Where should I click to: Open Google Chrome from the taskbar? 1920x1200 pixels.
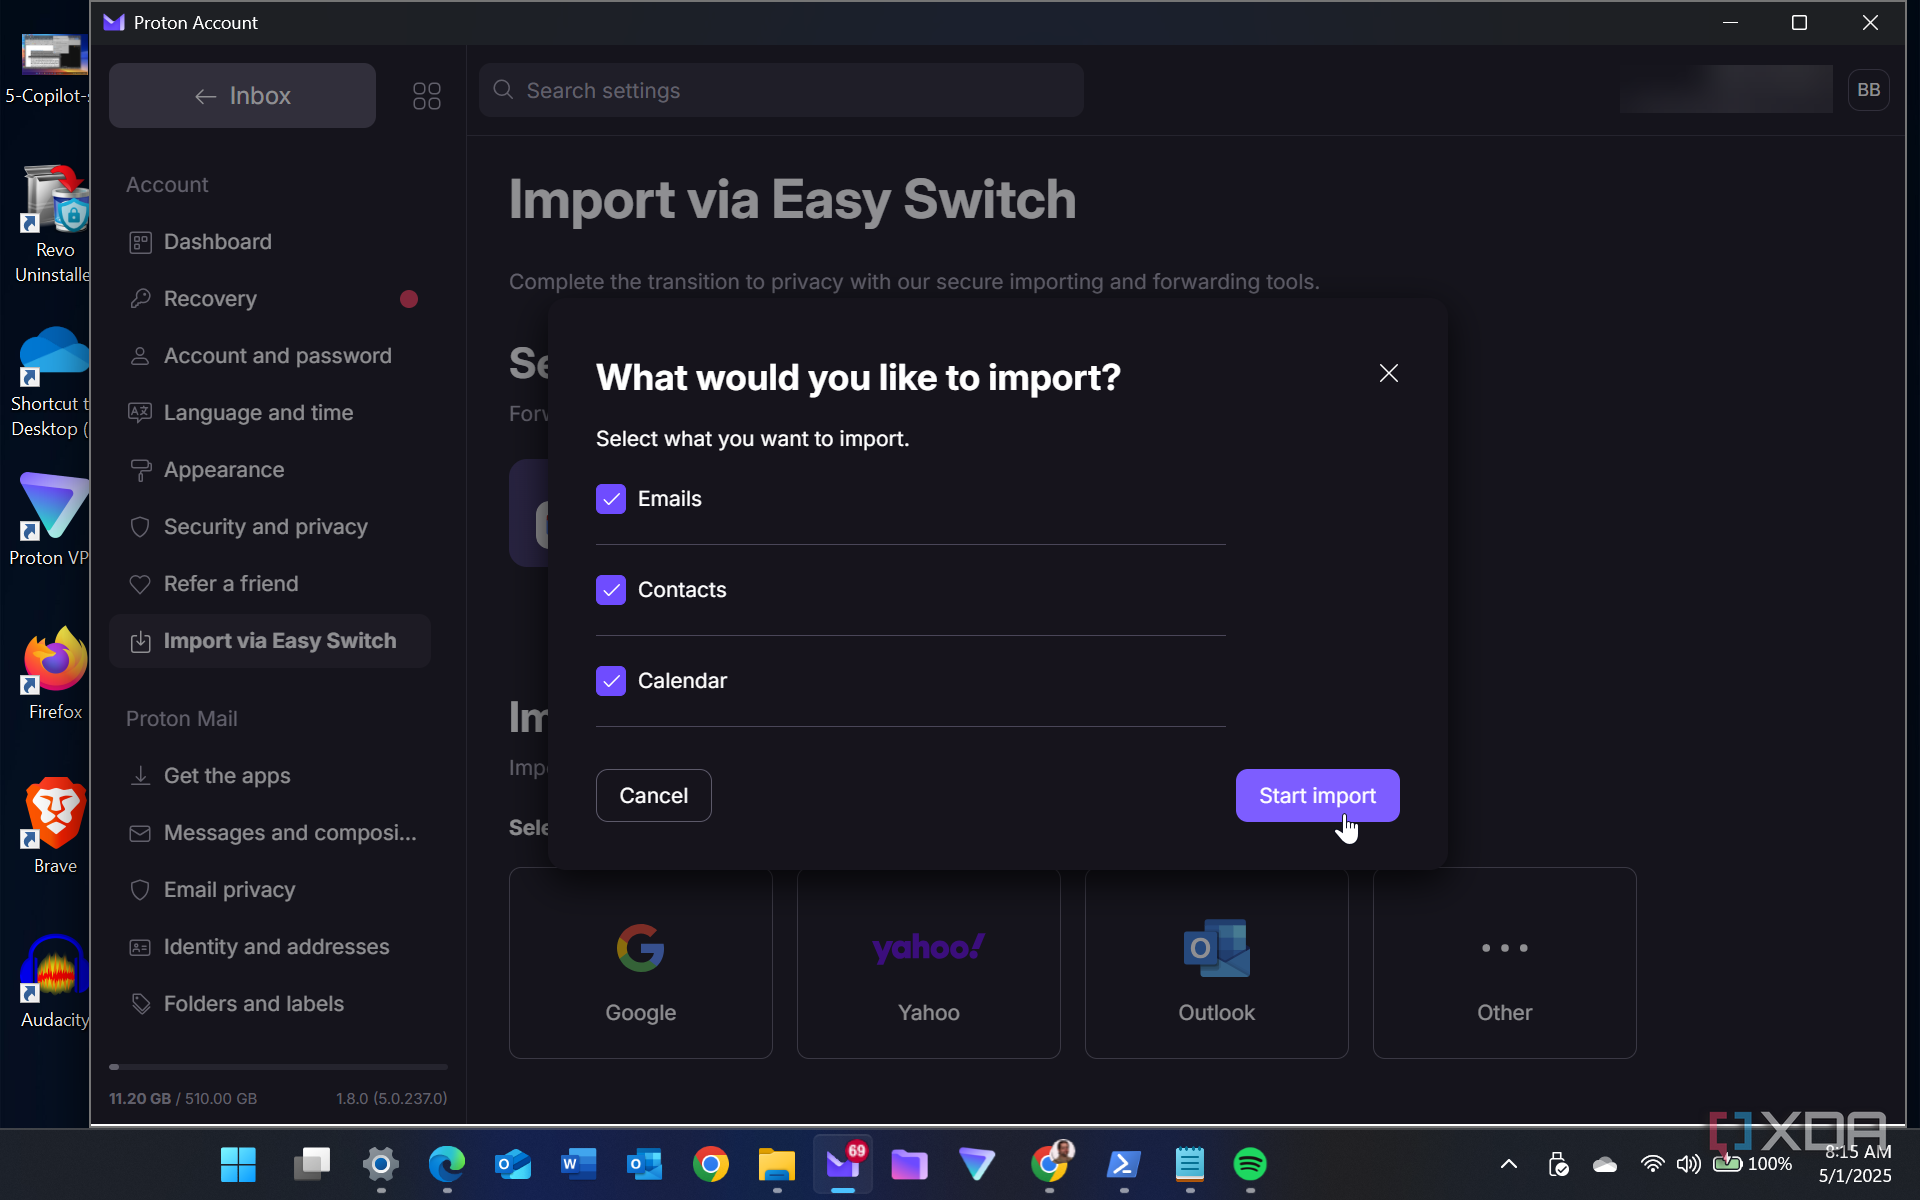711,1164
